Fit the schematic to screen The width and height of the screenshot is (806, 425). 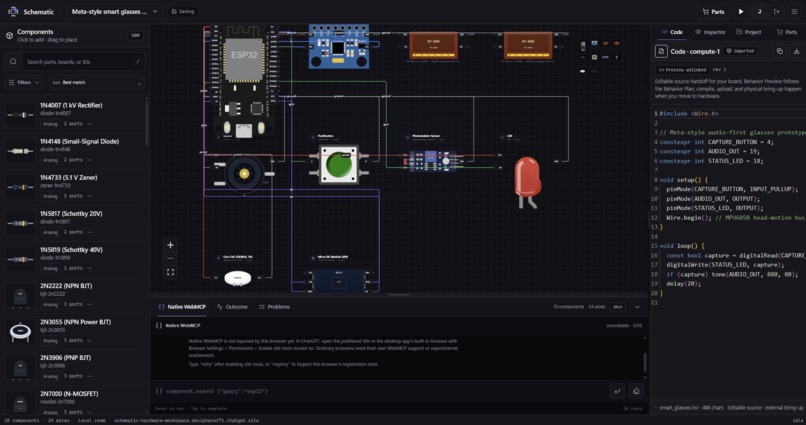pyautogui.click(x=170, y=272)
